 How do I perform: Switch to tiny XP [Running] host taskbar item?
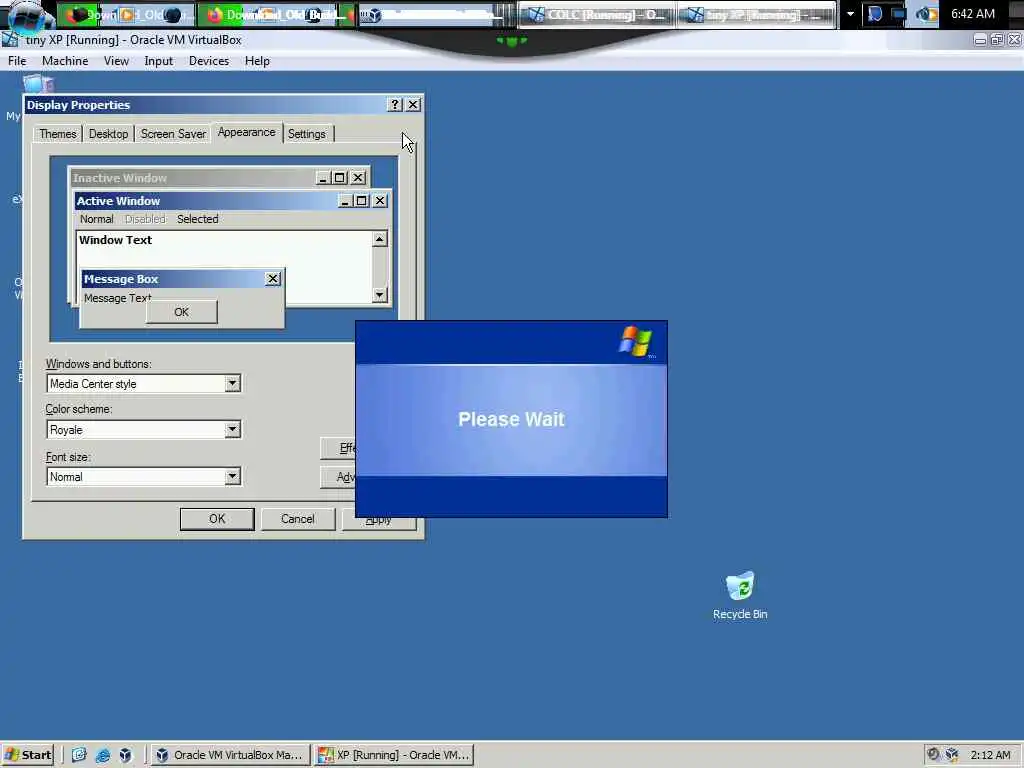point(756,14)
